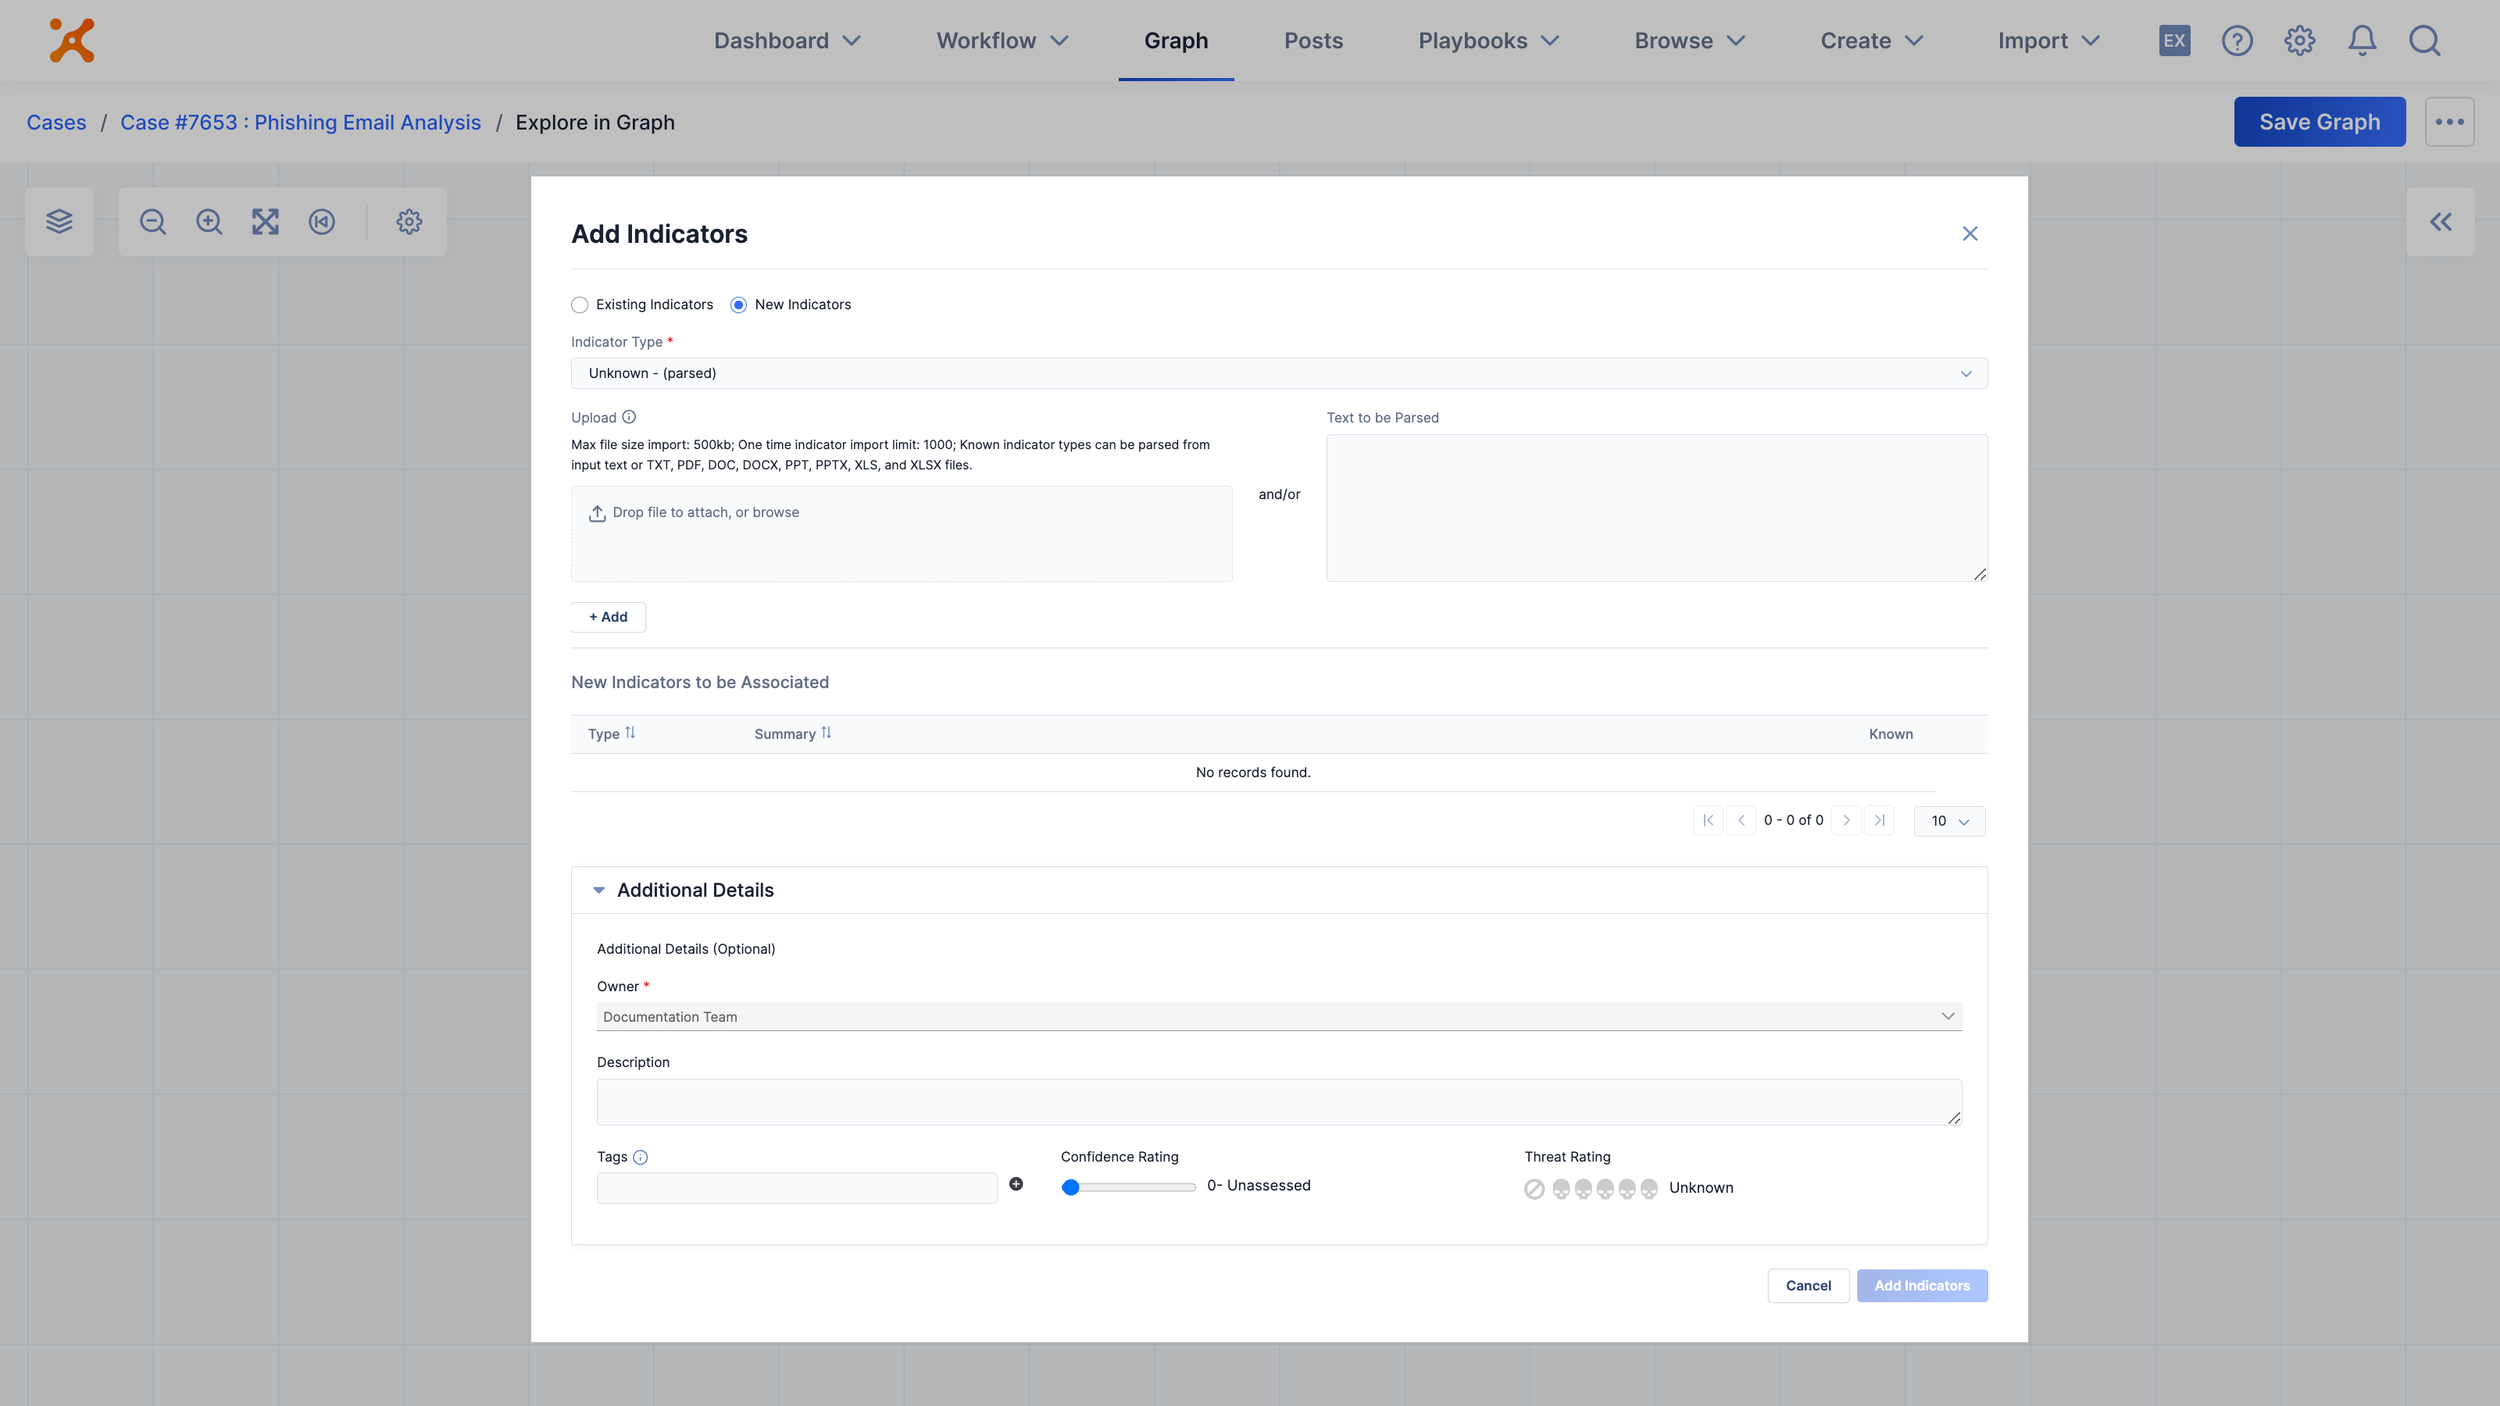Set threat rating to none icon
2500x1406 pixels.
1534,1188
